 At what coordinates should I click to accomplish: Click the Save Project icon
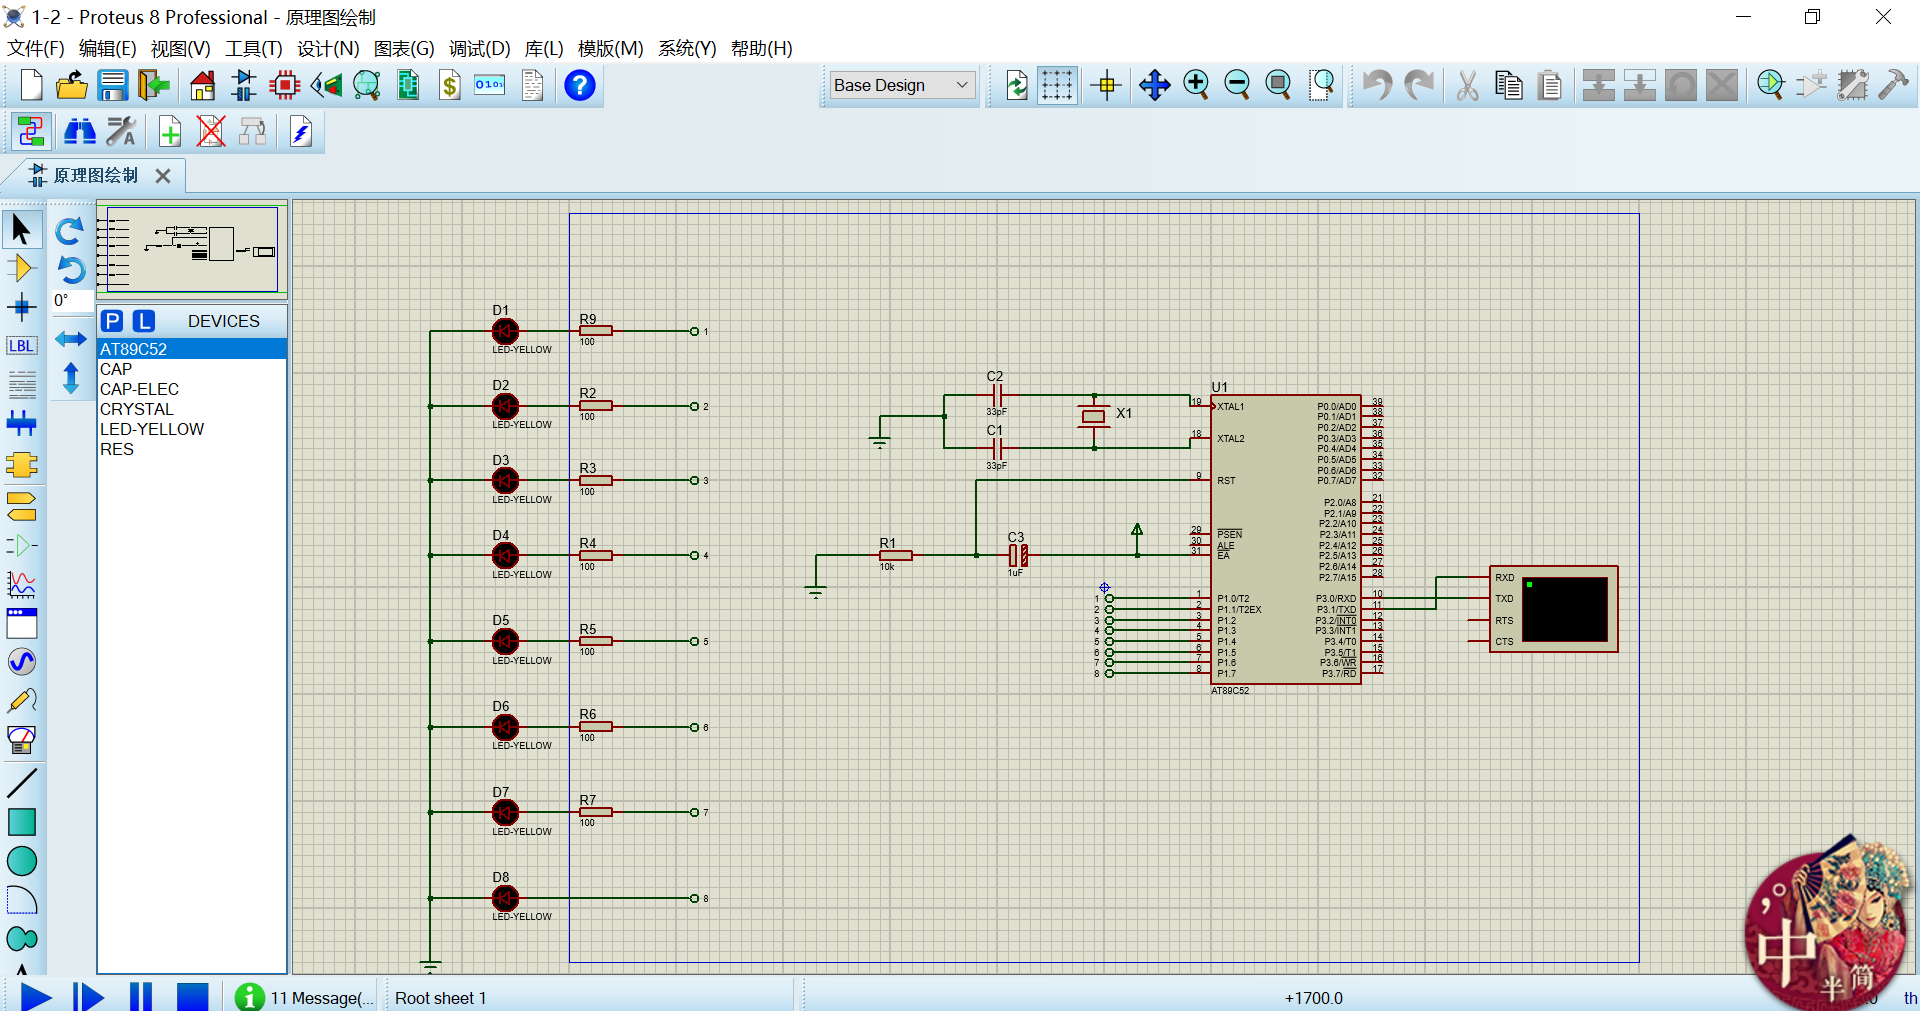click(x=112, y=86)
